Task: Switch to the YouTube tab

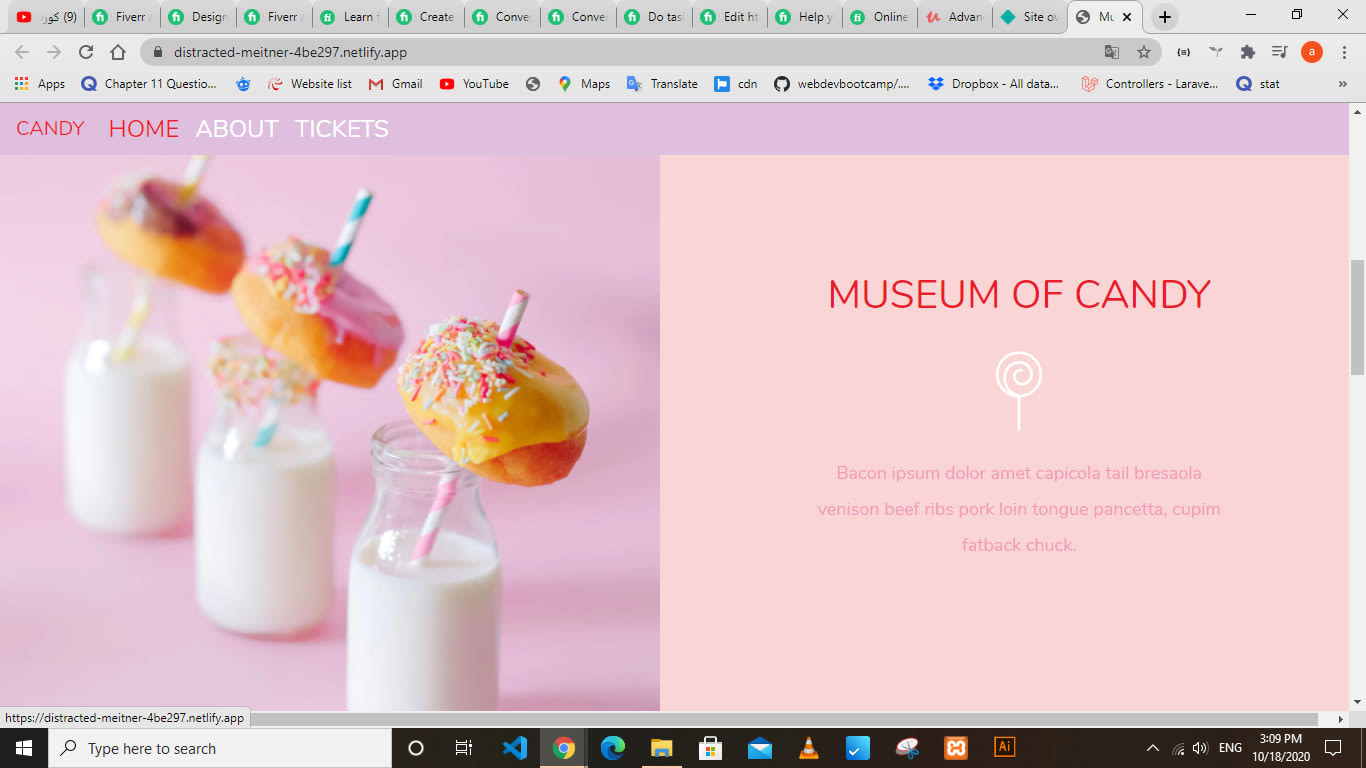Action: pos(46,17)
